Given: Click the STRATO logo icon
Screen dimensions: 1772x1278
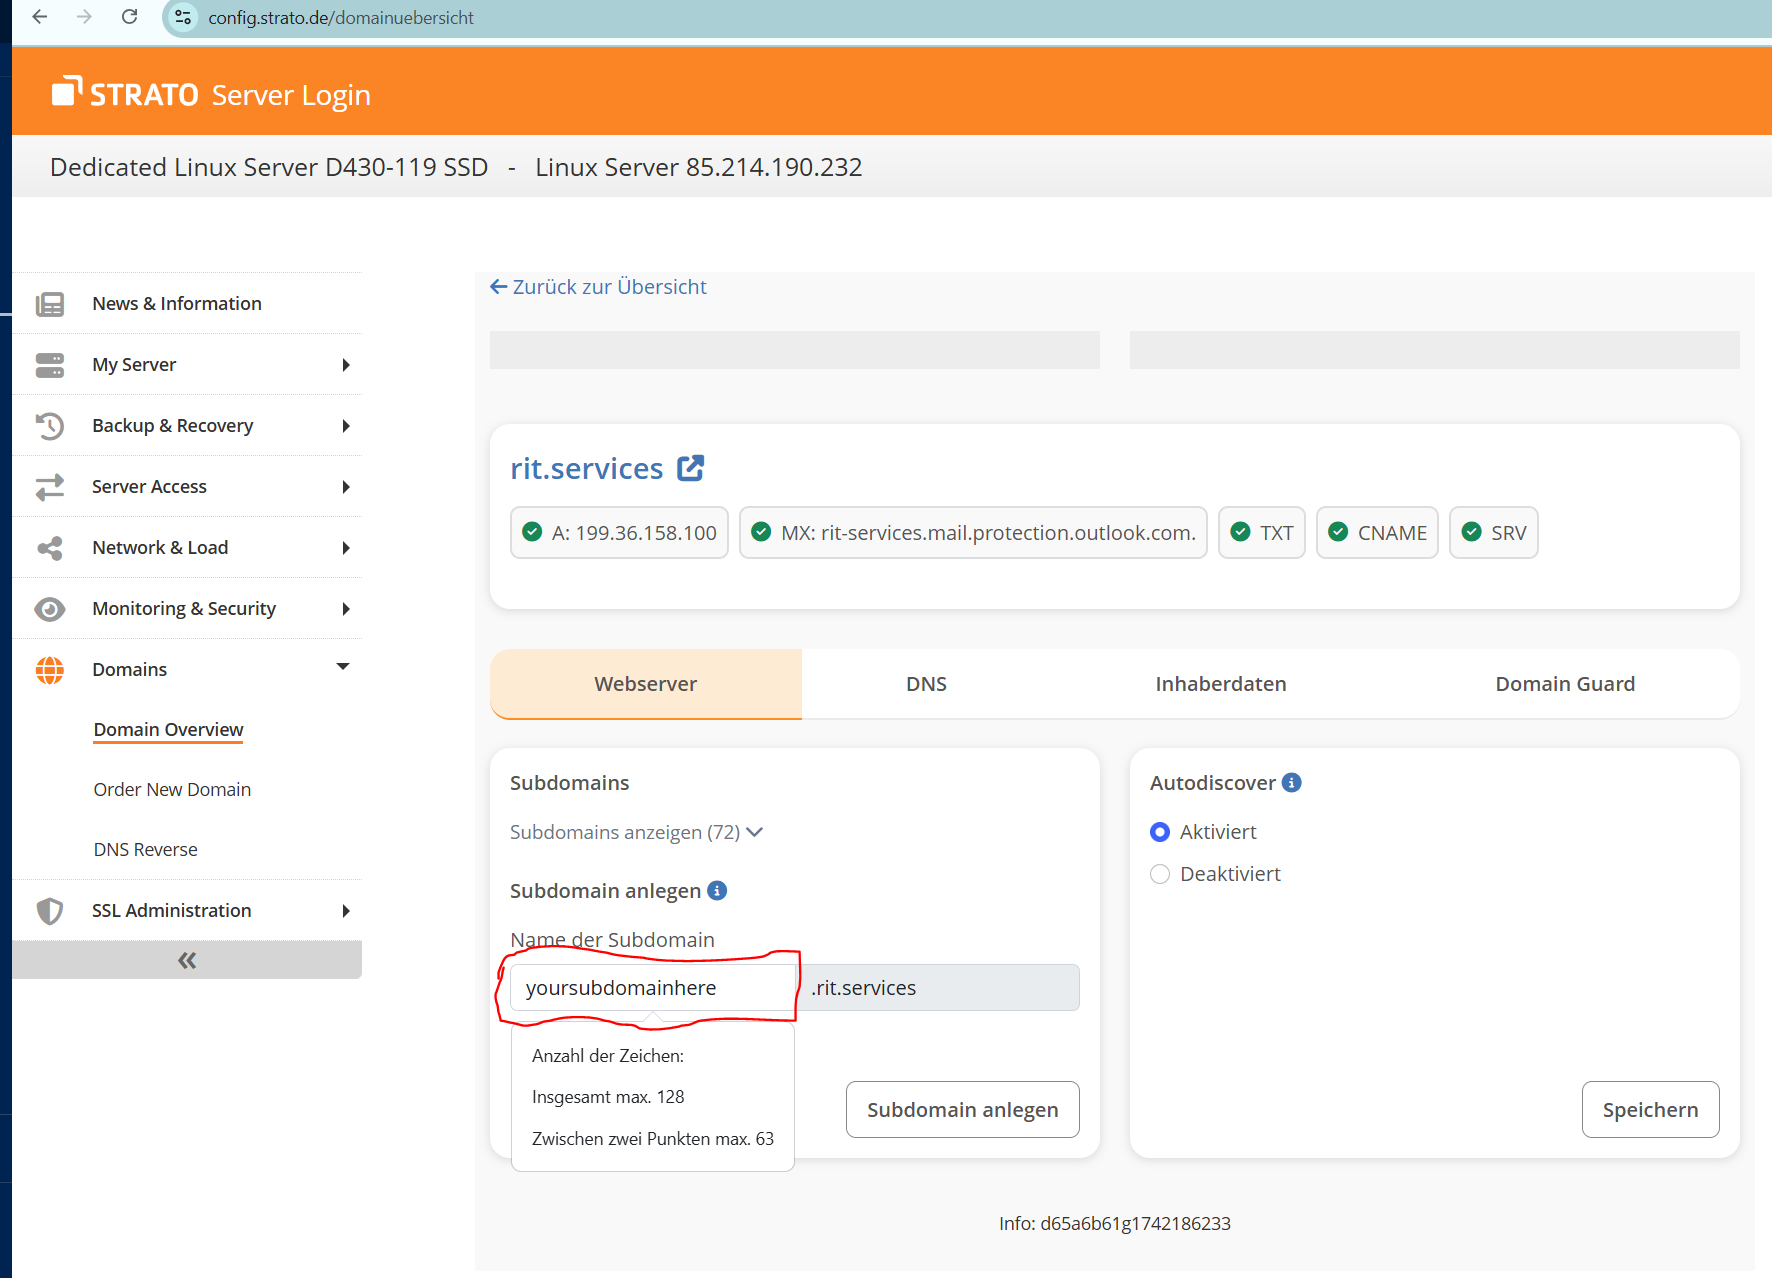Looking at the screenshot, I should (x=67, y=91).
